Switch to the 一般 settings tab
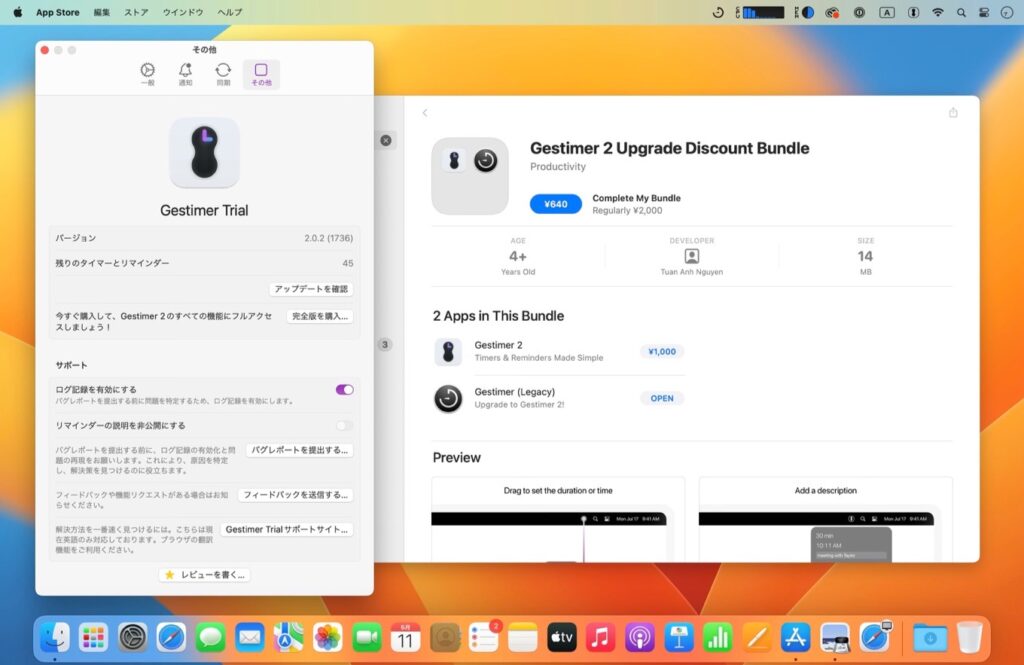Viewport: 1024px width, 665px height. [147, 72]
